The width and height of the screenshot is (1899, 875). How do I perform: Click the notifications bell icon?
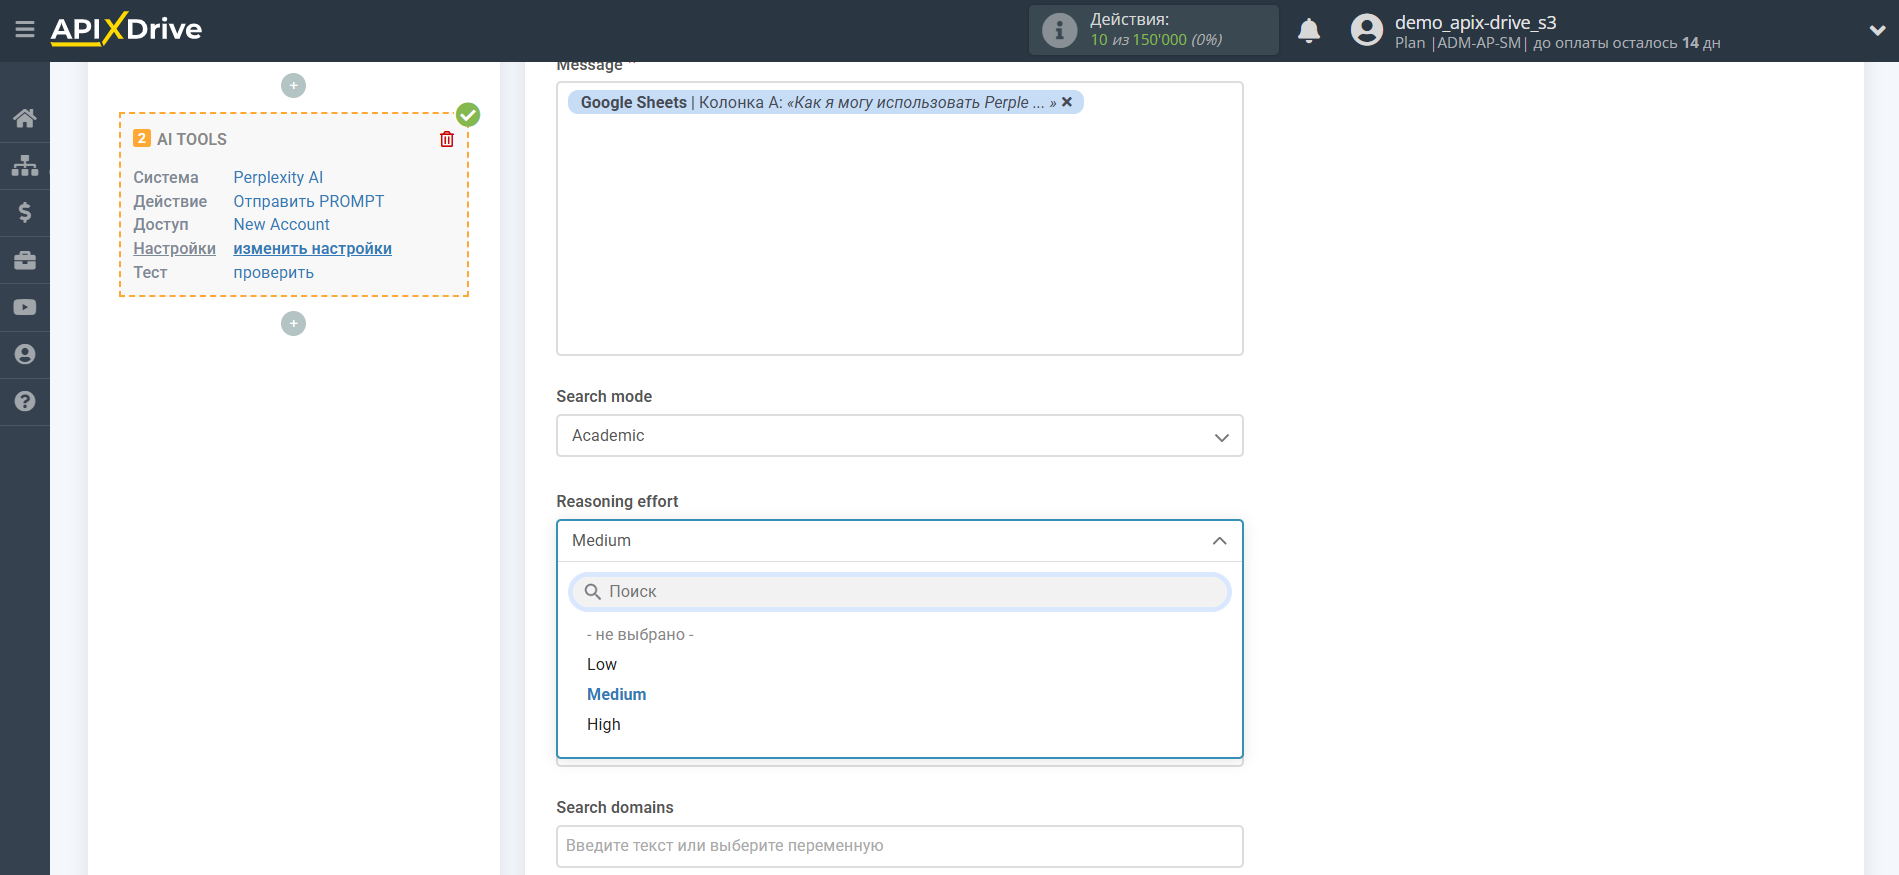click(x=1309, y=31)
